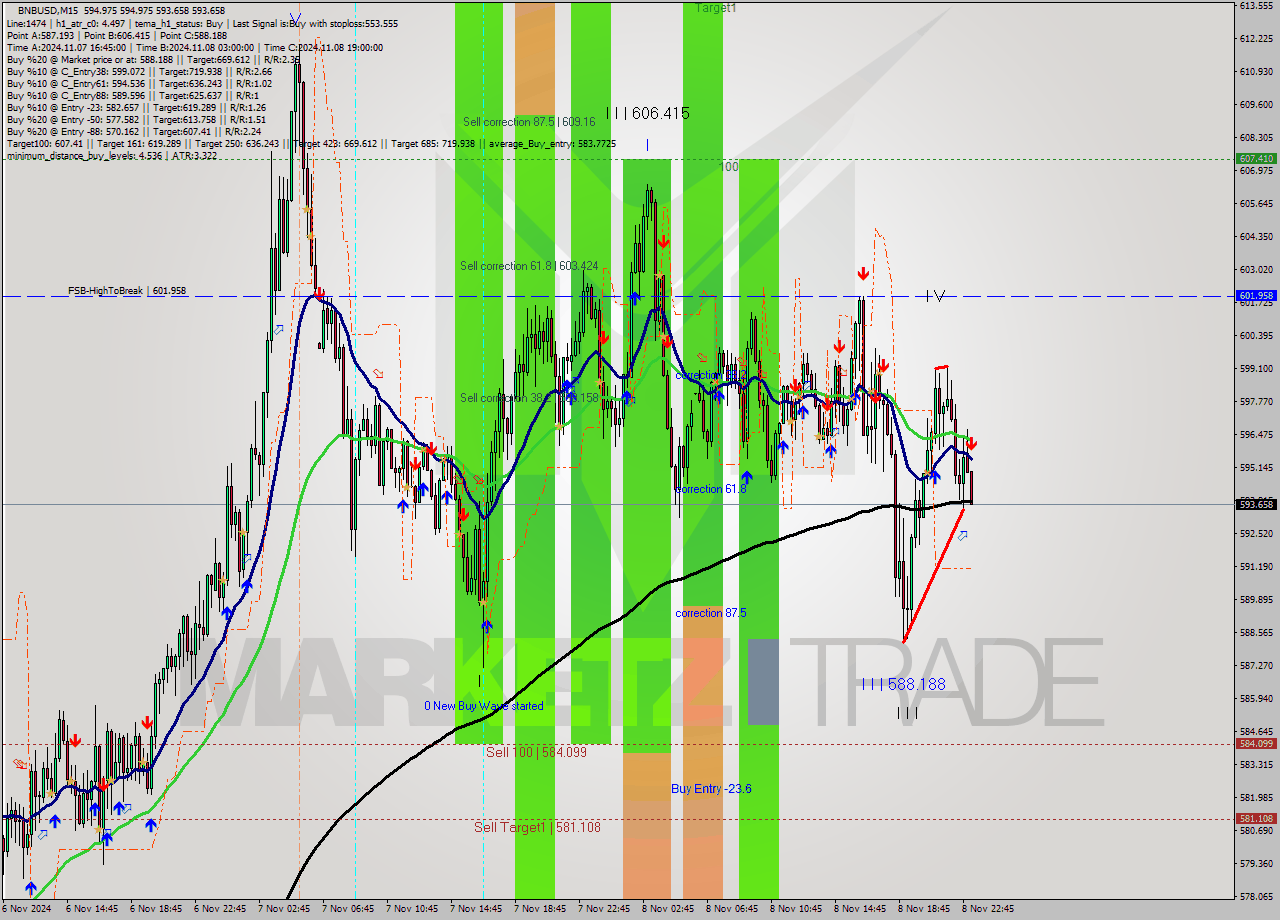
Task: Click the green 607.410 price tag
Action: (1256, 158)
